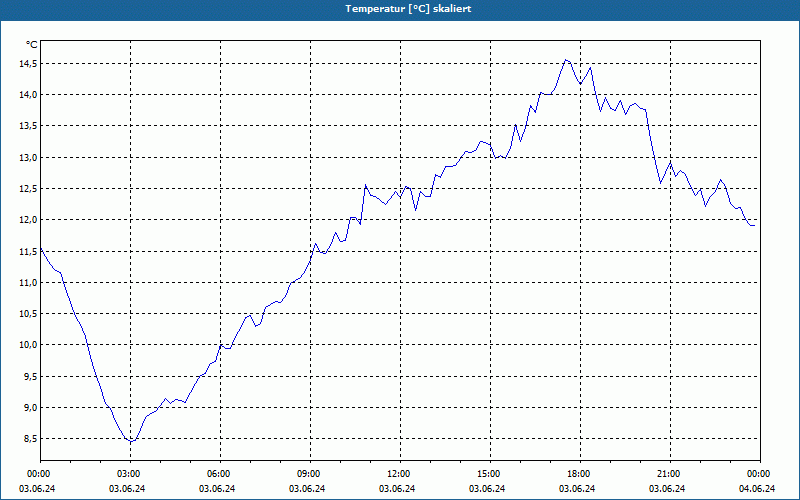Select the 8,5 y-axis label
This screenshot has height=500, width=800.
[x=30, y=439]
